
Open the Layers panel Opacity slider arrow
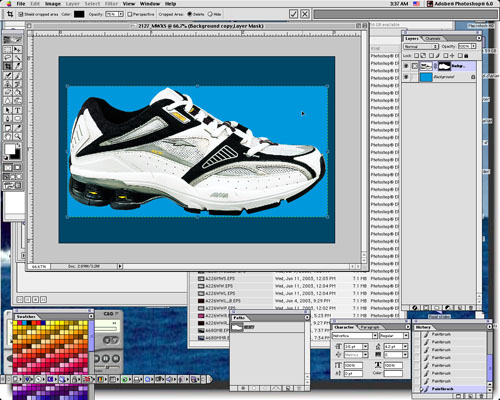[x=473, y=46]
